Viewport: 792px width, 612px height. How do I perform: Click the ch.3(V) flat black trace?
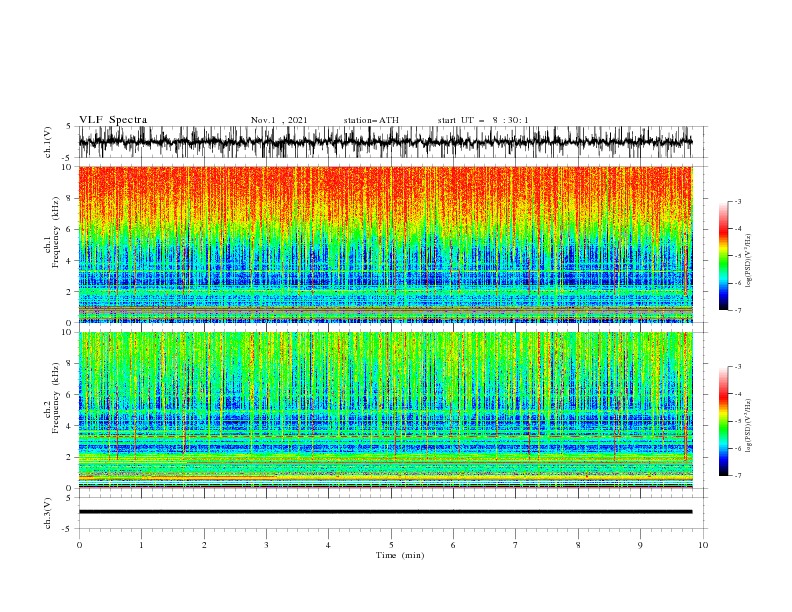pos(385,512)
